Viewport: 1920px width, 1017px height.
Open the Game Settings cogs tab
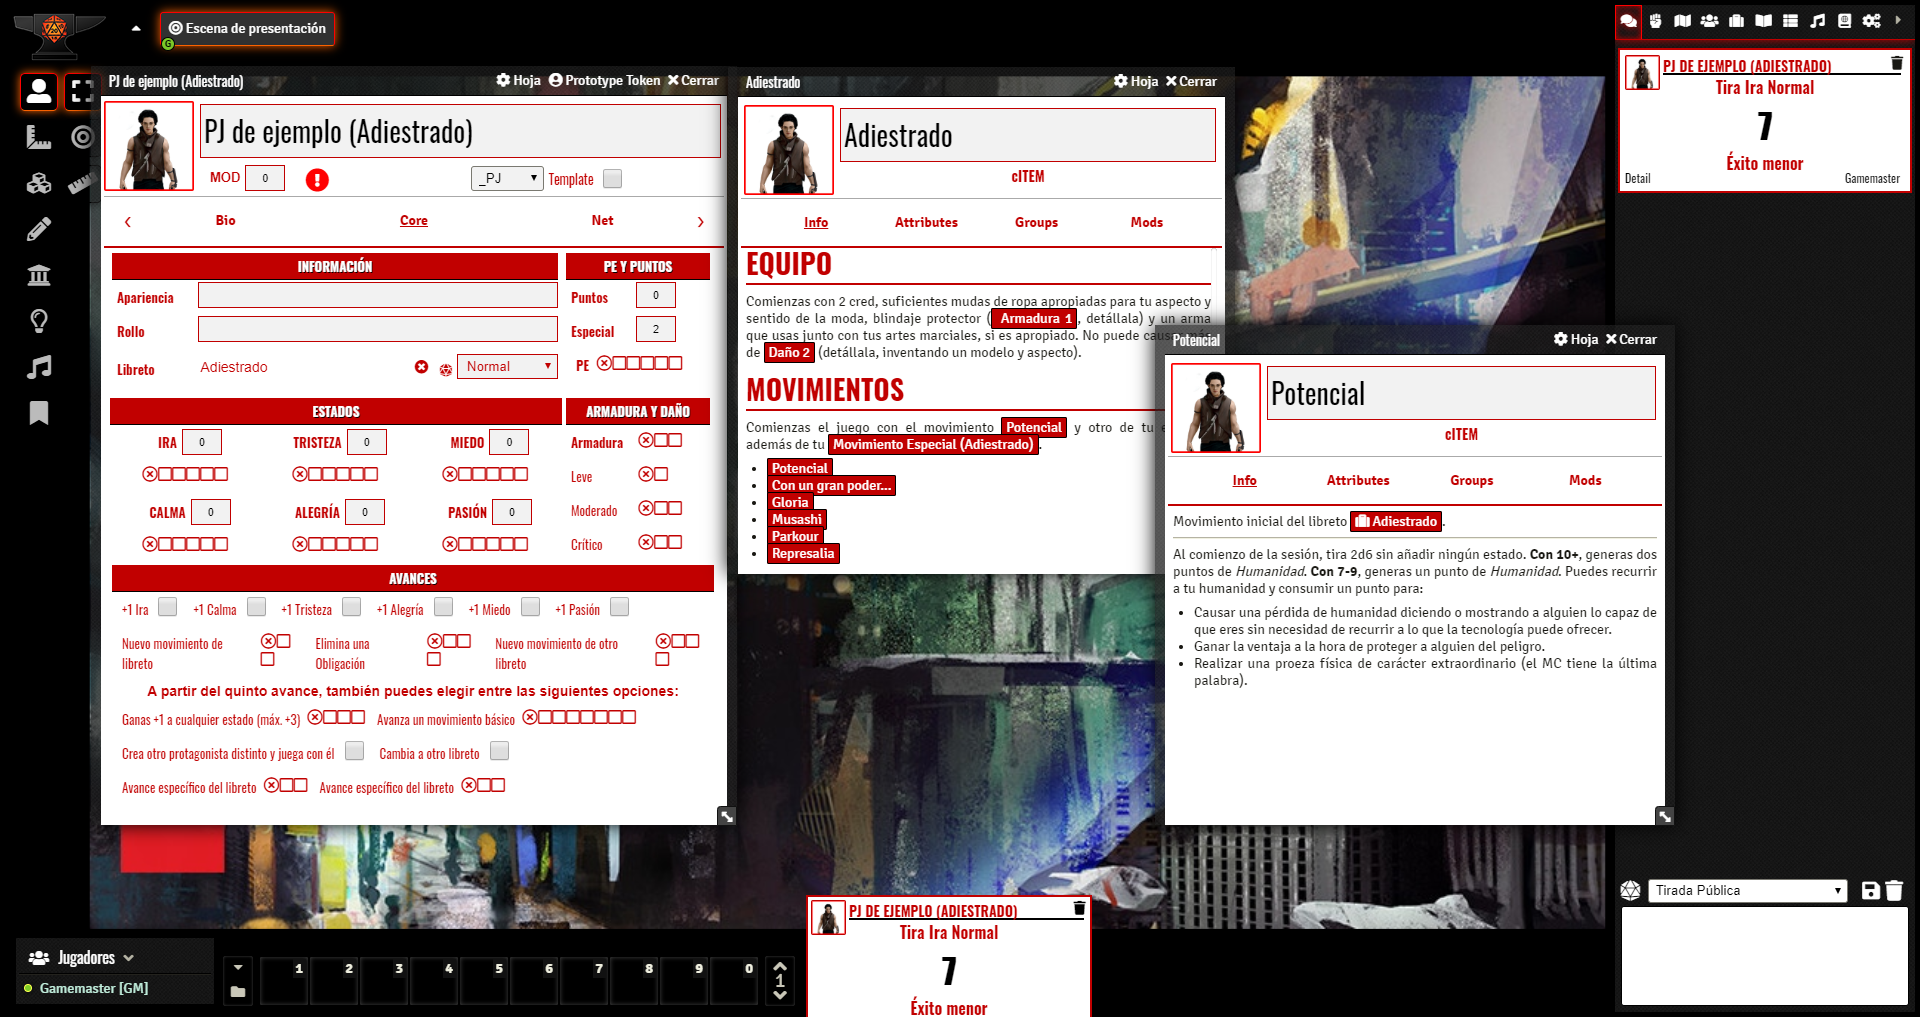point(1872,20)
